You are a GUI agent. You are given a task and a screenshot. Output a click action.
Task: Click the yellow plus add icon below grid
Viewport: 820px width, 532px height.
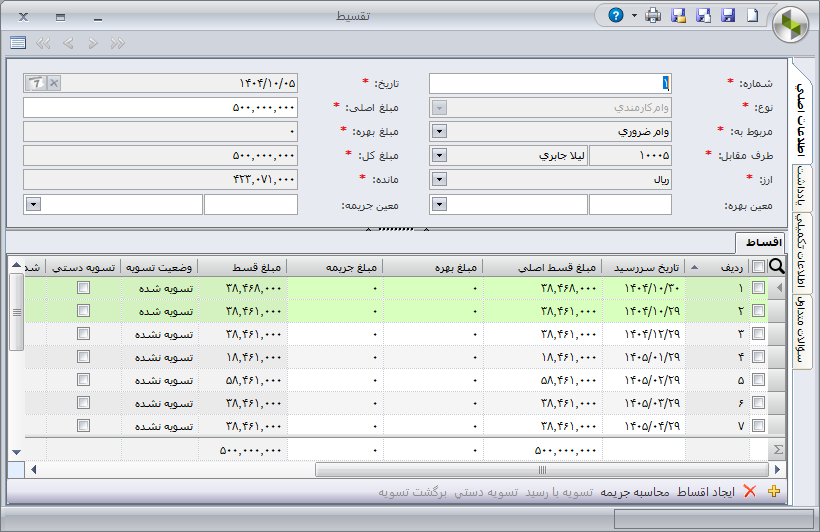(x=773, y=492)
